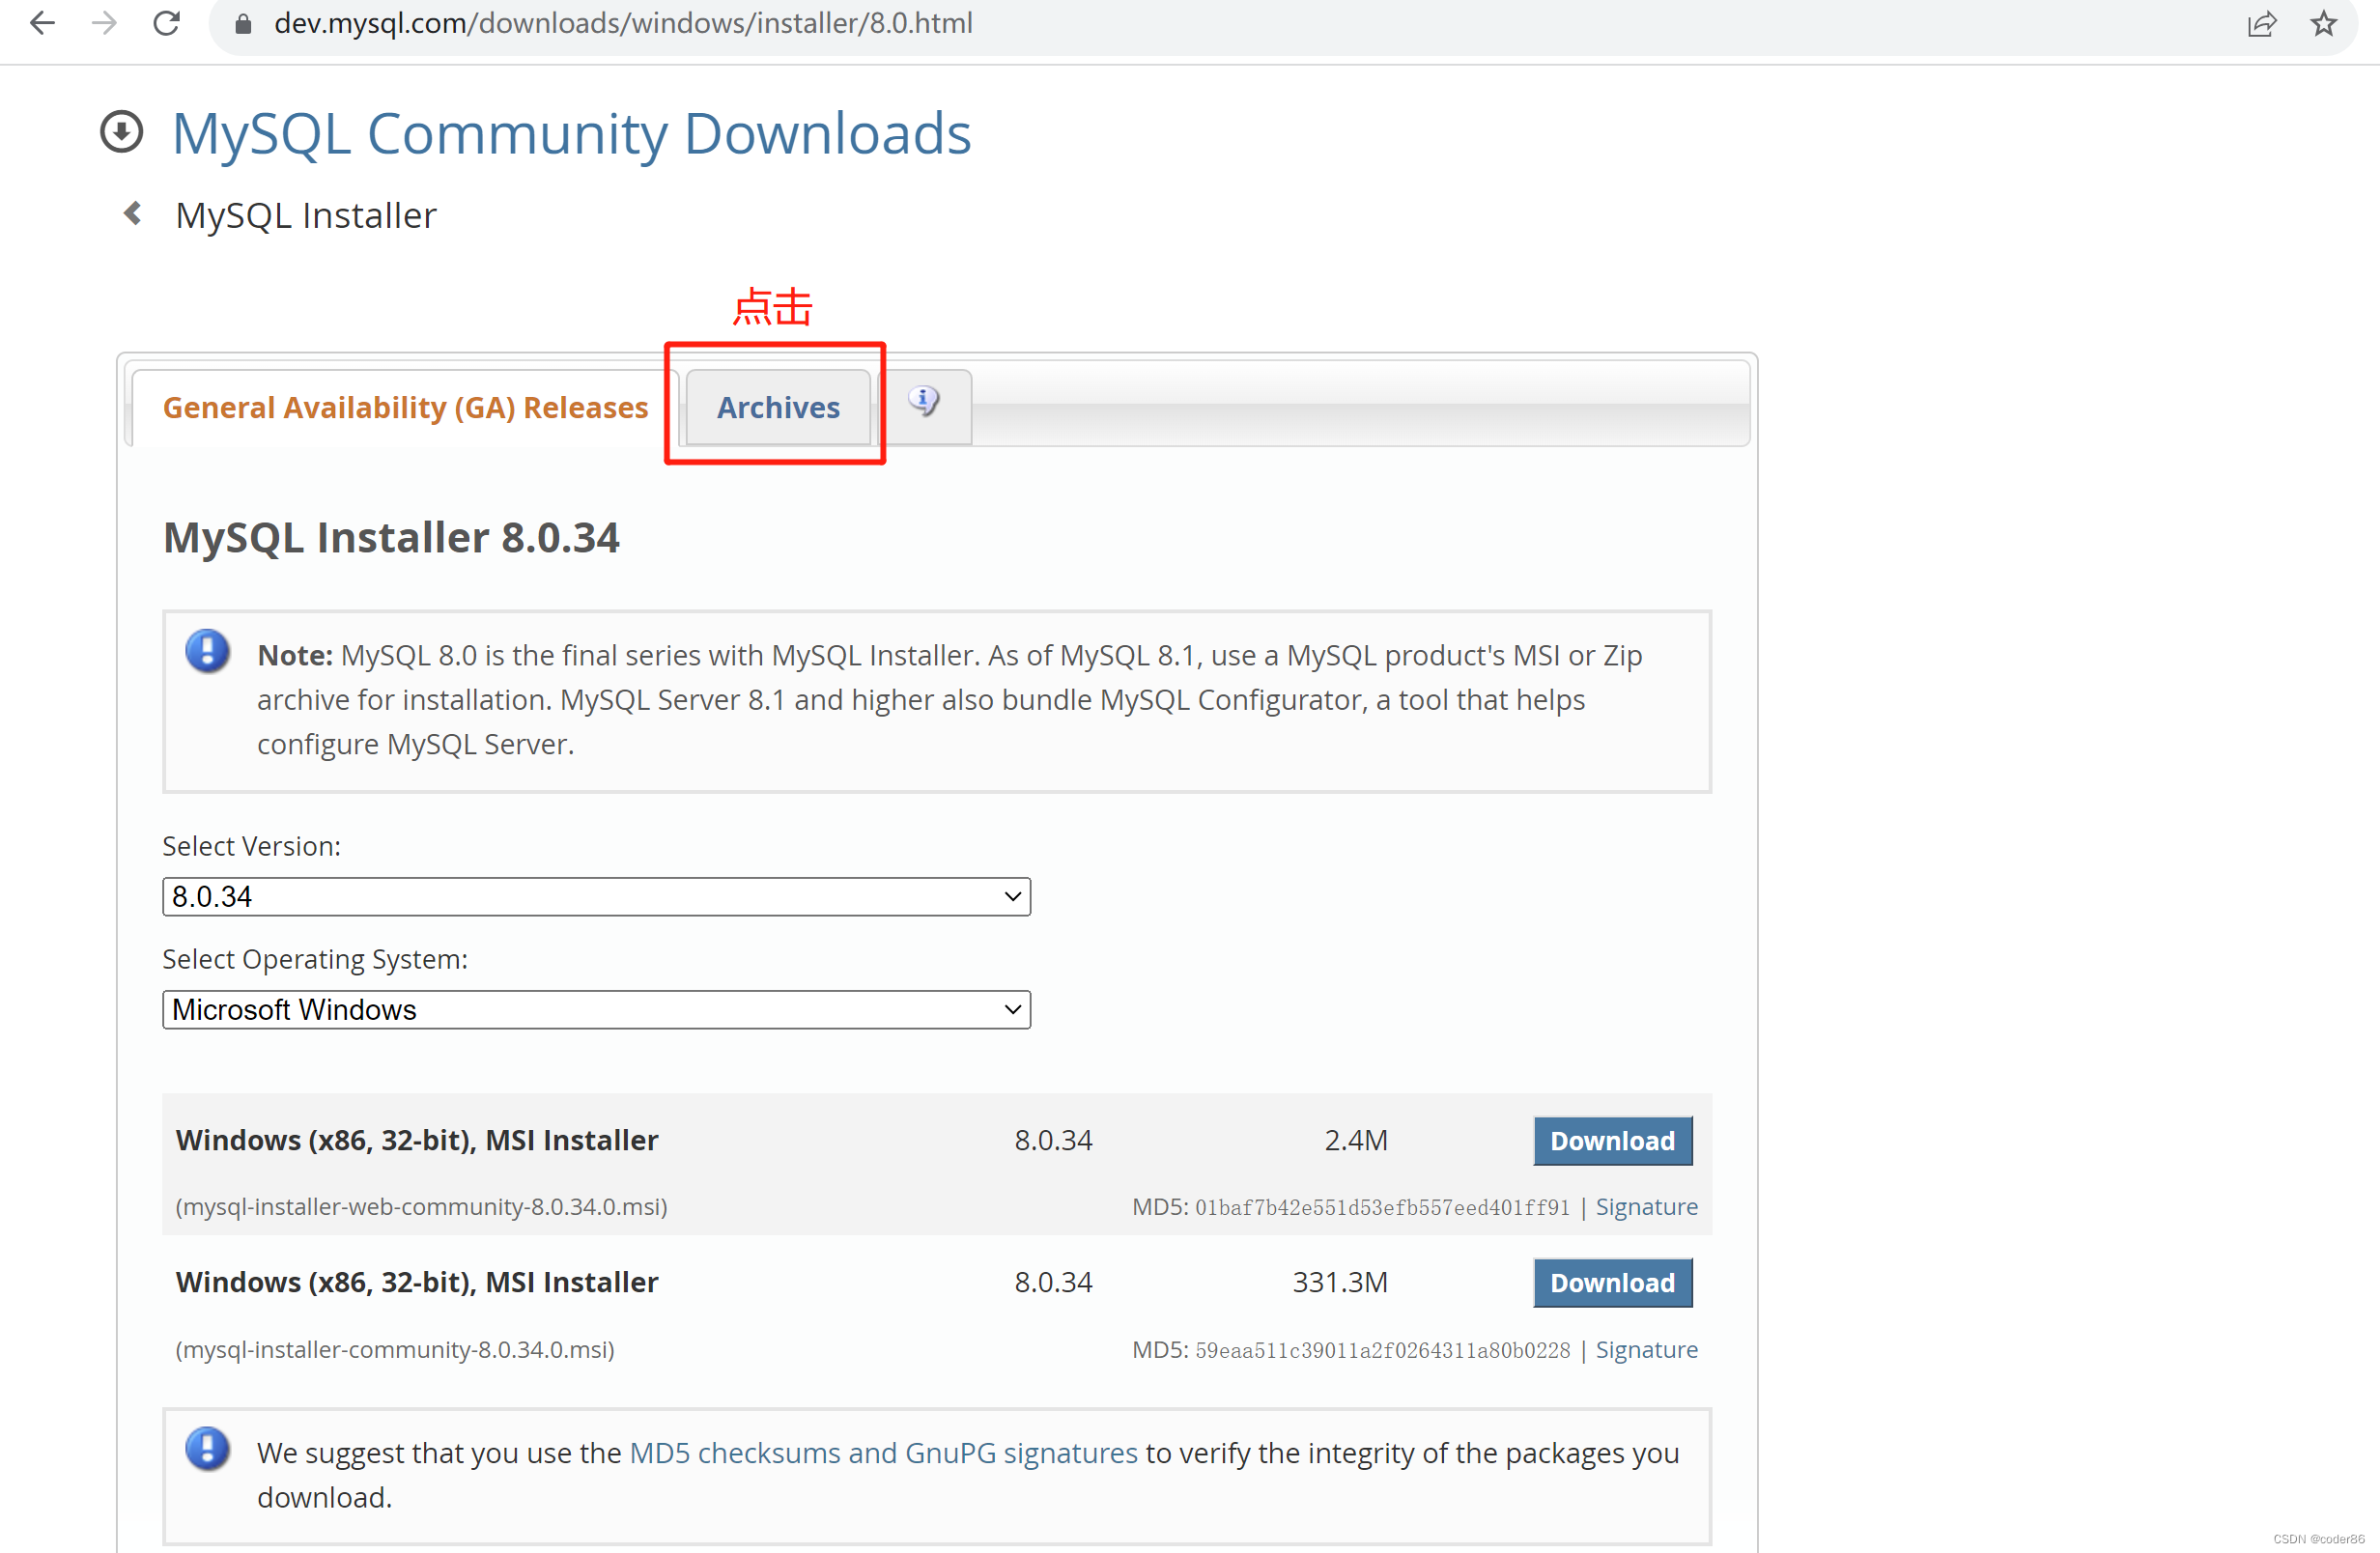Download the 331.3M community installer
This screenshot has width=2380, height=1553.
(x=1611, y=1282)
